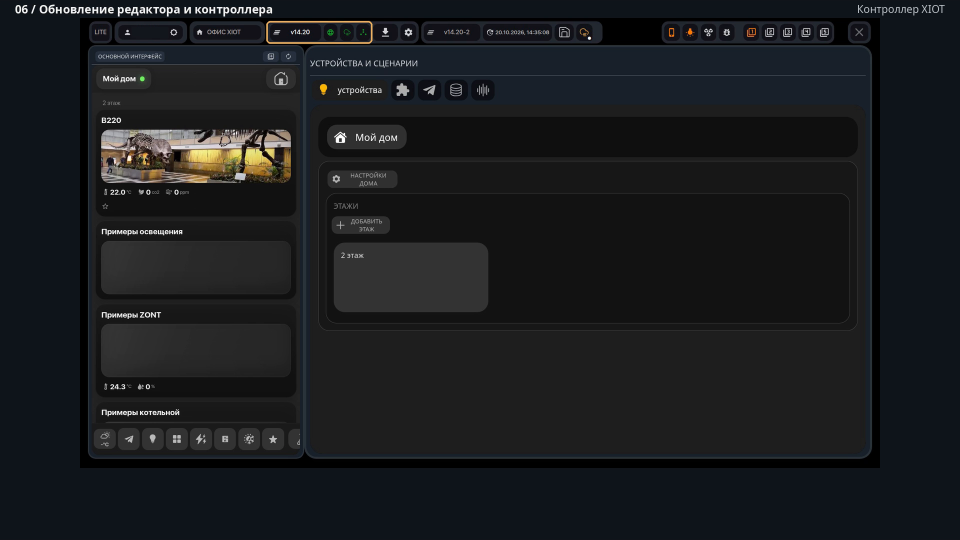Open the B220 room photo thumbnail

pos(196,156)
